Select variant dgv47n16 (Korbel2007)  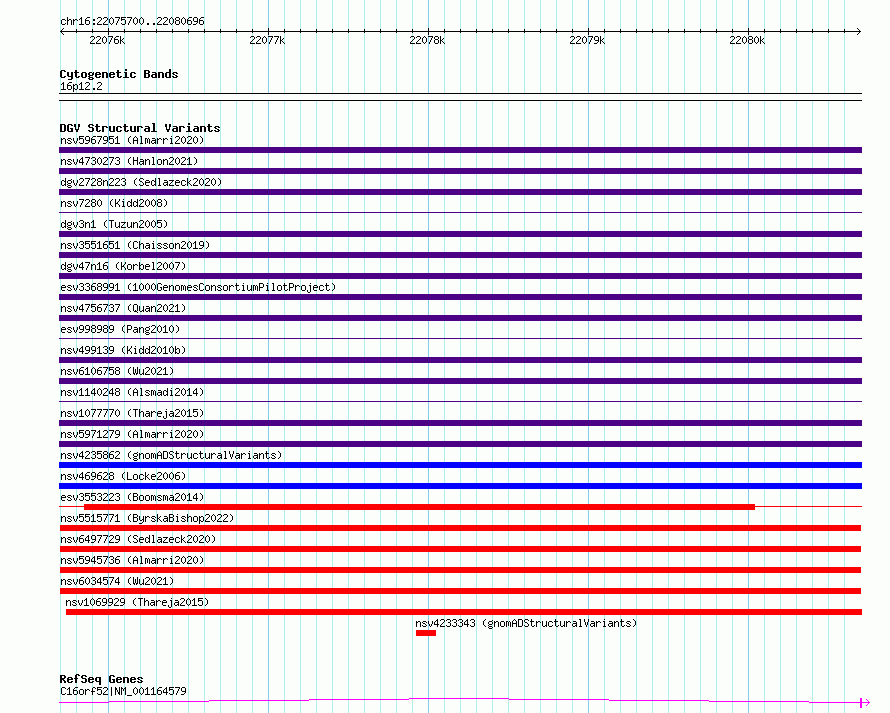tap(123, 266)
